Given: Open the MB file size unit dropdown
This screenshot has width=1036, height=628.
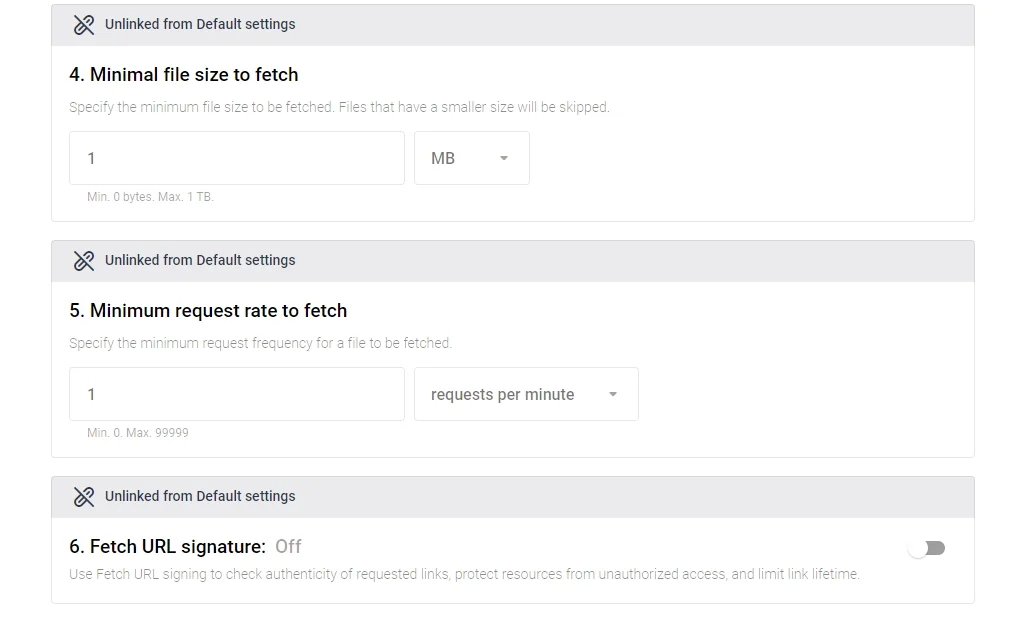Looking at the screenshot, I should tap(472, 158).
